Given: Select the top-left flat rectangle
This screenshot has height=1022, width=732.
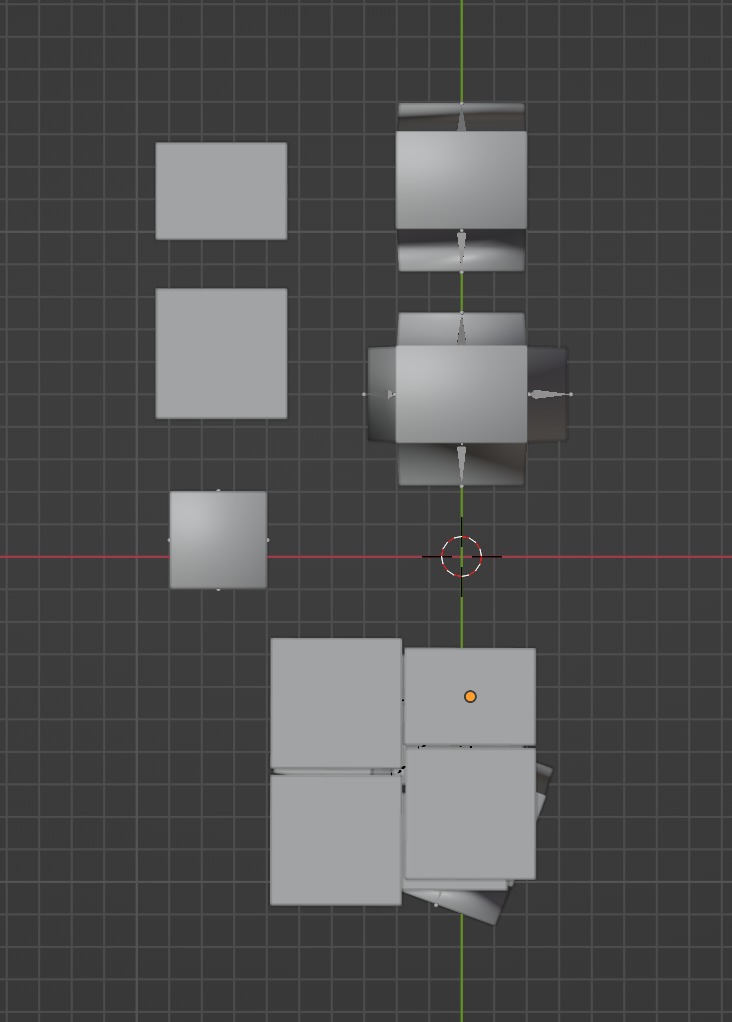Looking at the screenshot, I should tap(221, 191).
